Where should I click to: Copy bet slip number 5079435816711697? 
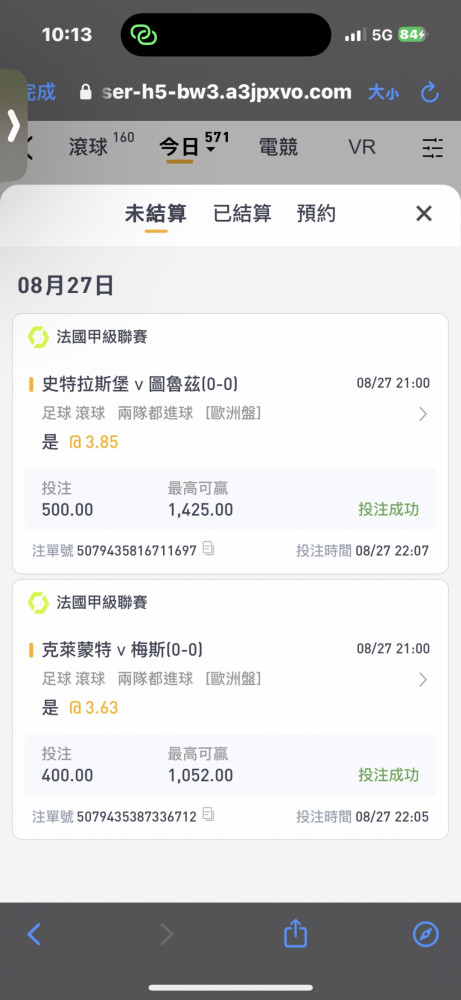point(208,548)
